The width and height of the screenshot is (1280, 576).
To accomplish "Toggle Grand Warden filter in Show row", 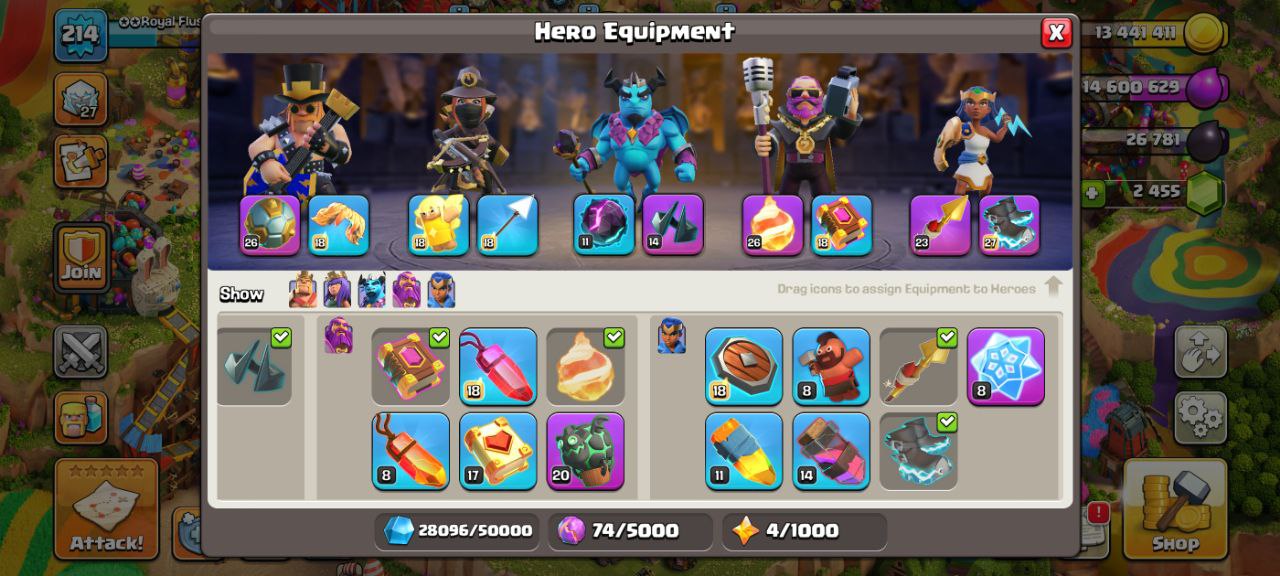I will (406, 290).
